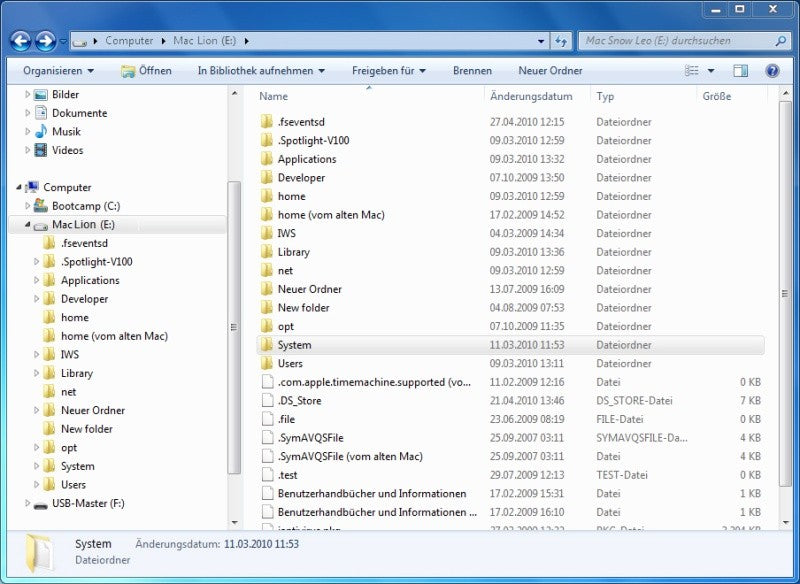The image size is (800, 584).
Task: Select the .fseventsd folder icon in file list
Action: (266, 122)
